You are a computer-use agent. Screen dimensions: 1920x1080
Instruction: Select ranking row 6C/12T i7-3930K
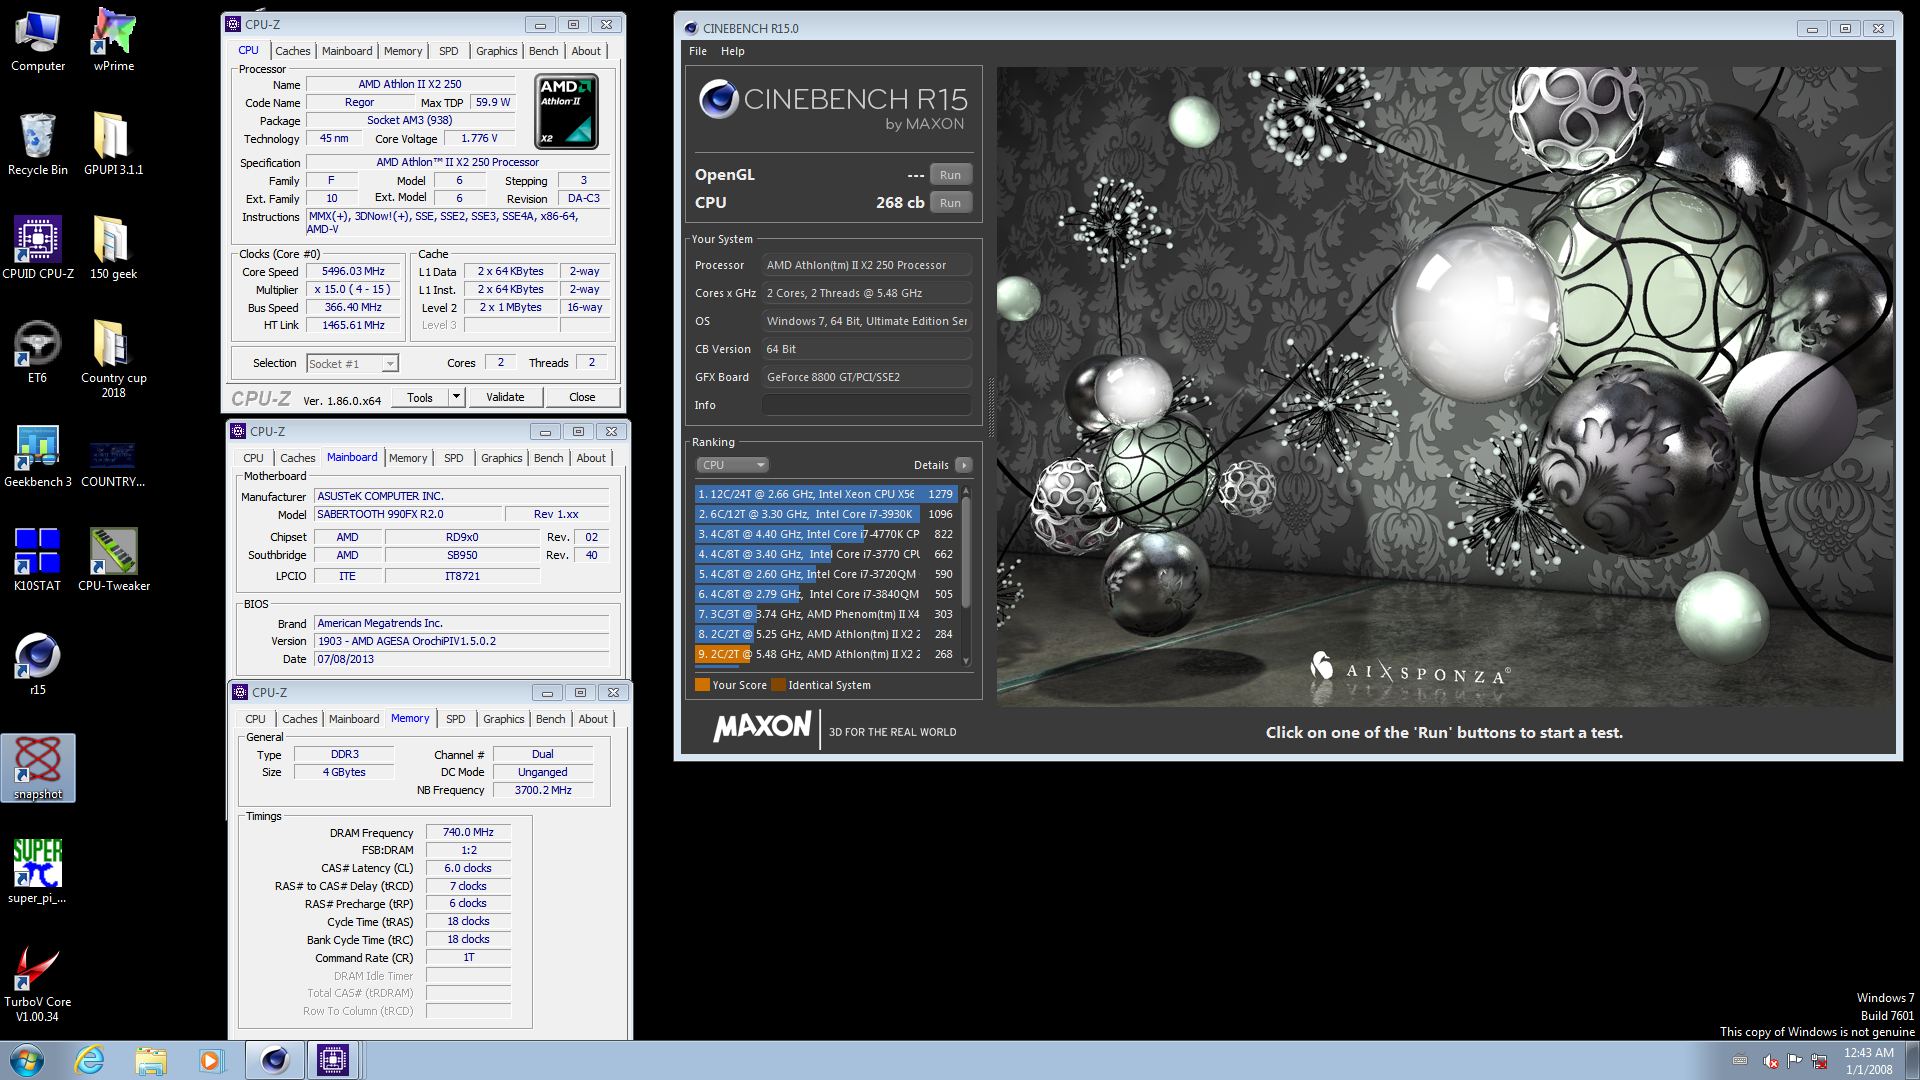tap(826, 514)
